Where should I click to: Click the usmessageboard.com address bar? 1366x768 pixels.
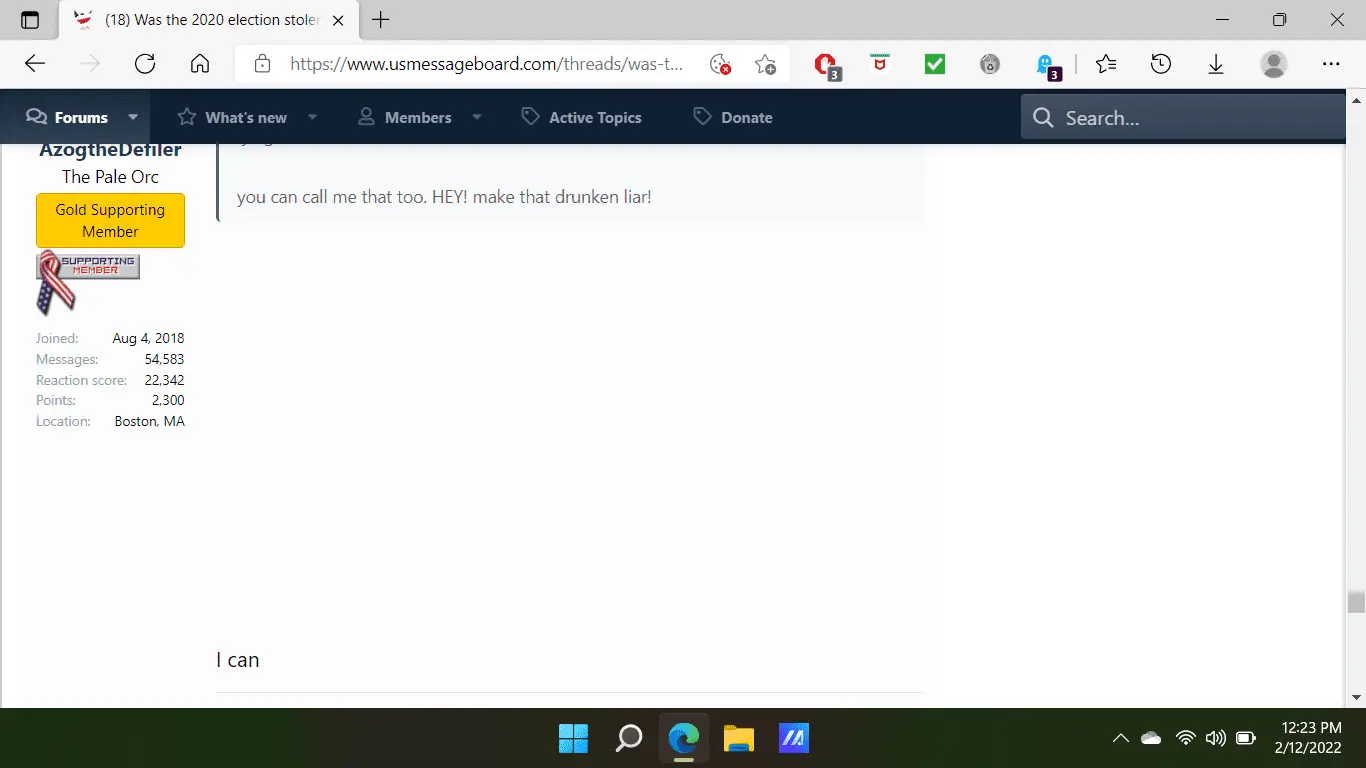tap(487, 64)
